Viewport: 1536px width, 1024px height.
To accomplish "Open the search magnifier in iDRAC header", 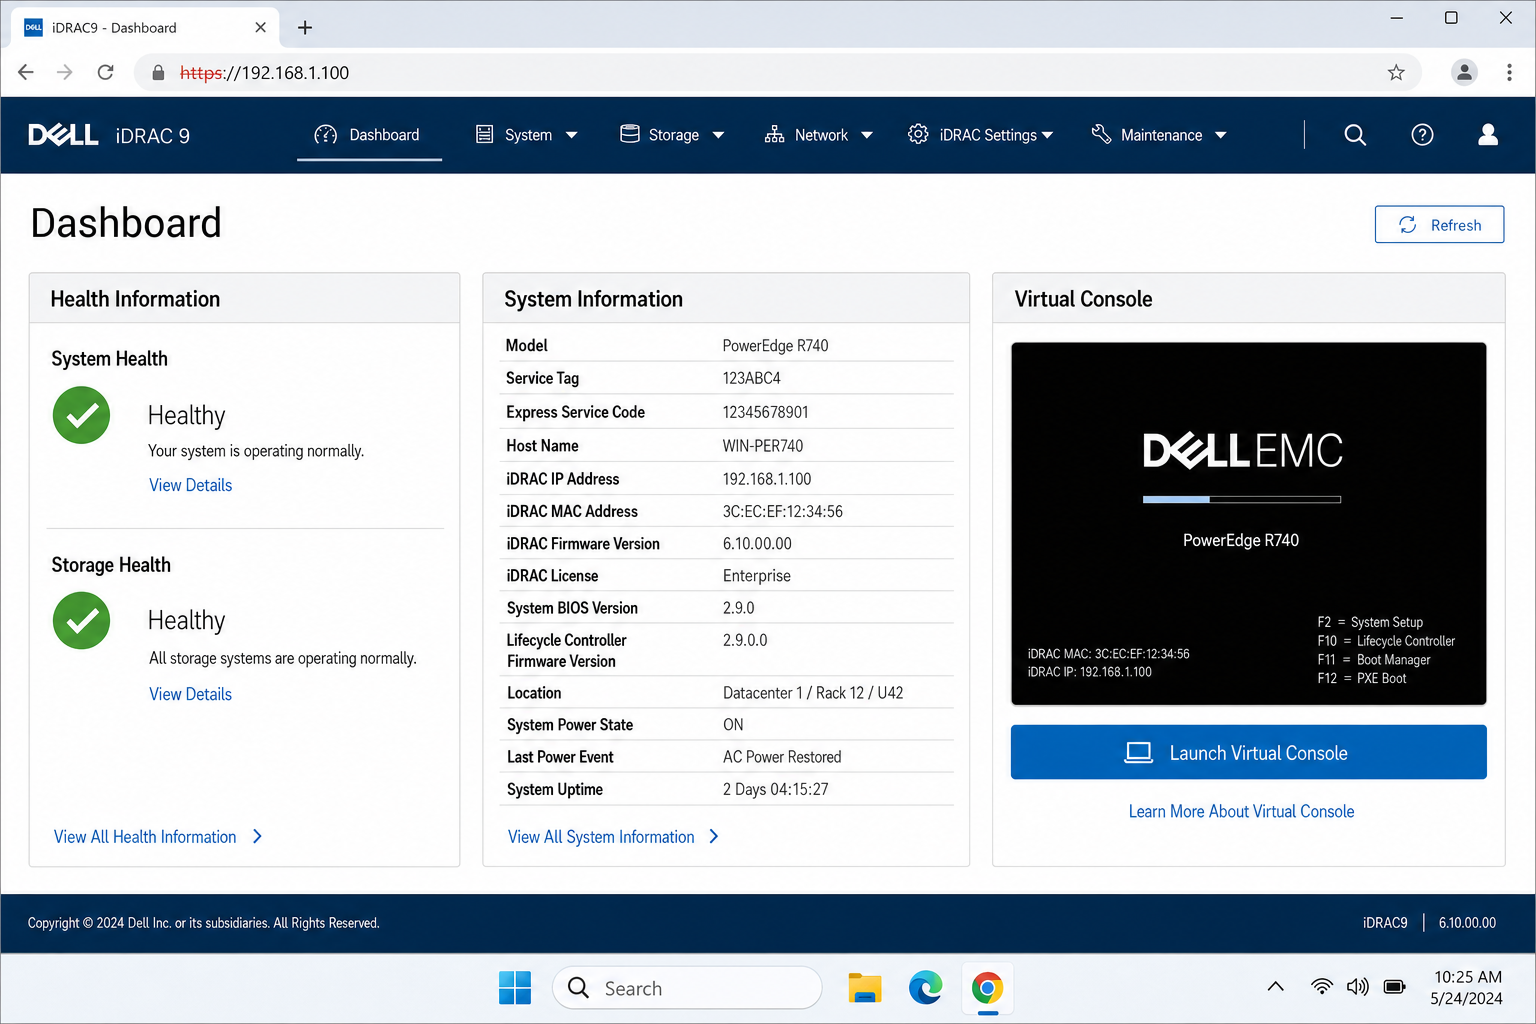I will 1355,135.
